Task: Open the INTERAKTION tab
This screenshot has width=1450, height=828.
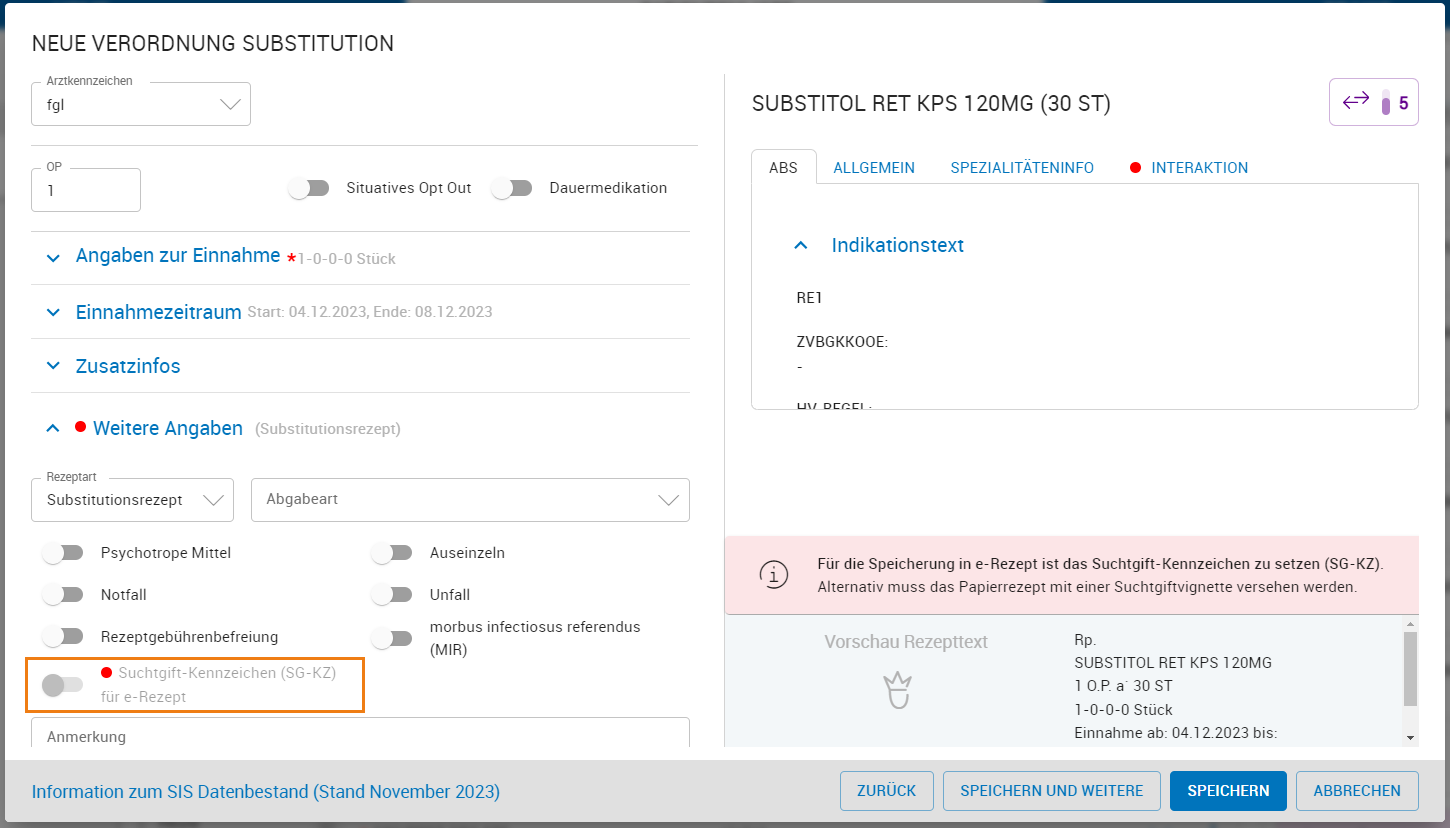Action: pyautogui.click(x=1200, y=168)
